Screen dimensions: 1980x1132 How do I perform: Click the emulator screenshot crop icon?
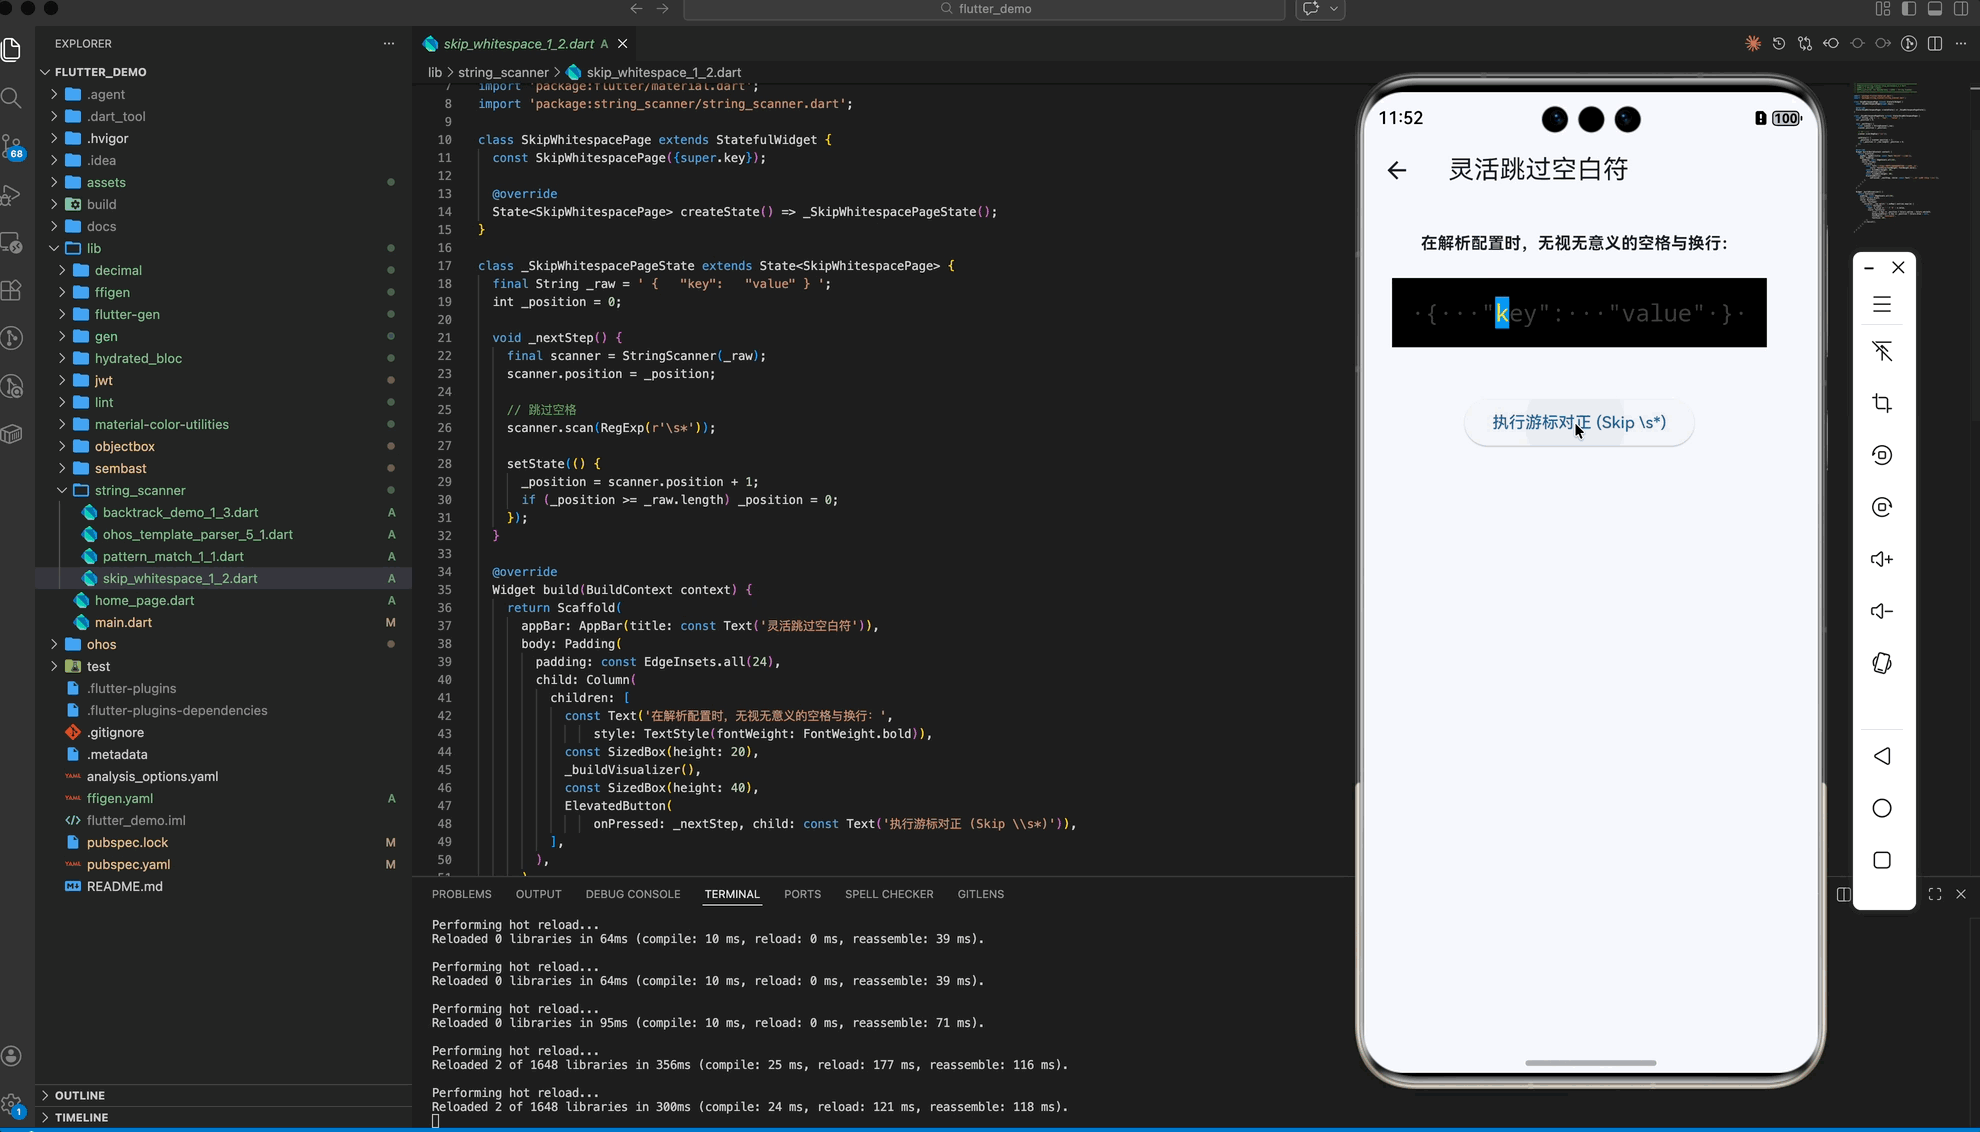point(1882,404)
